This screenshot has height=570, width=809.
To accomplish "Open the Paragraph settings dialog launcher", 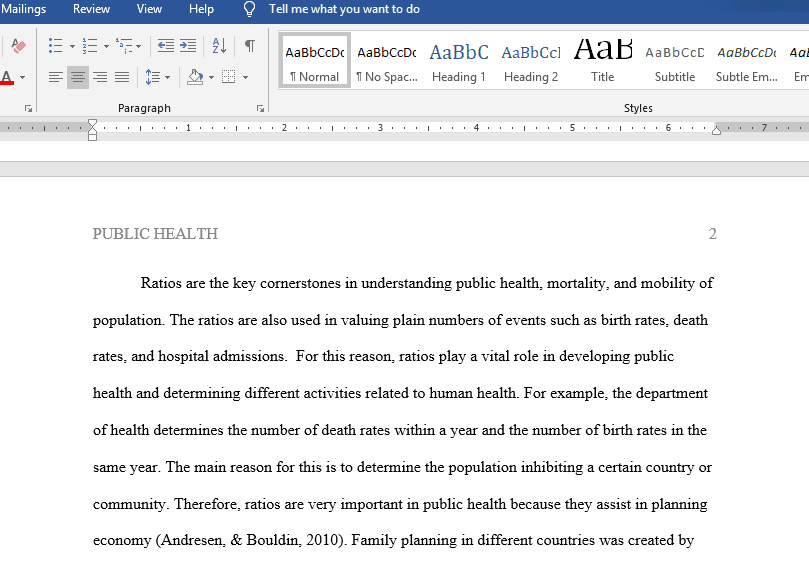I will point(261,108).
